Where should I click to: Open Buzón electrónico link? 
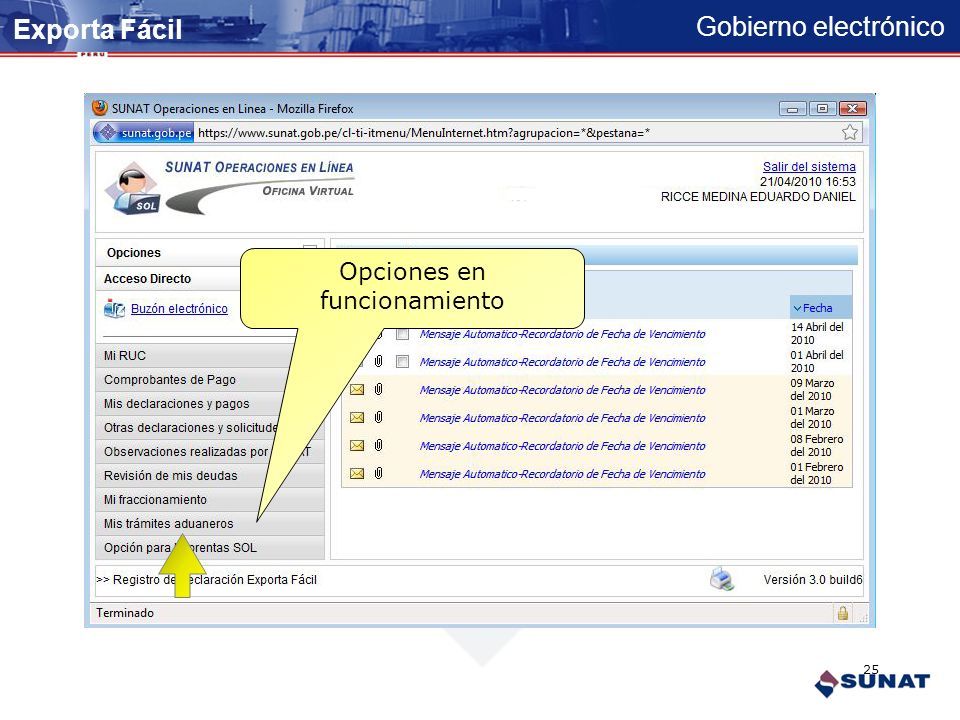coord(179,309)
